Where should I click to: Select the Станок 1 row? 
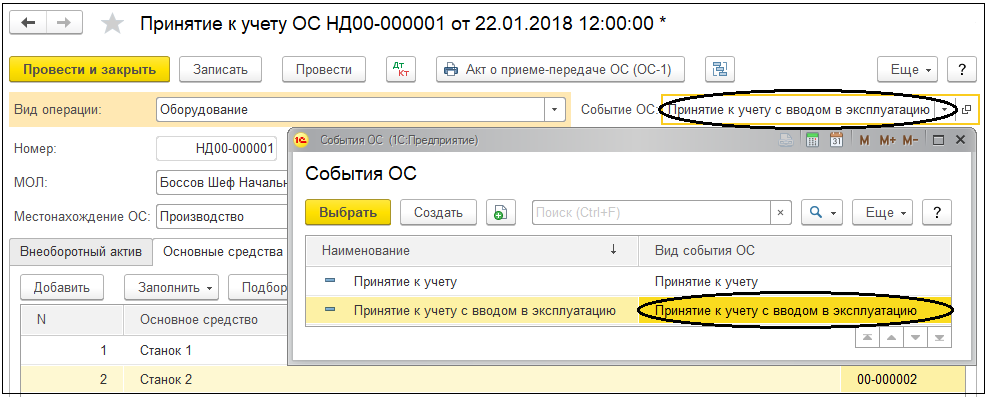tap(154, 350)
